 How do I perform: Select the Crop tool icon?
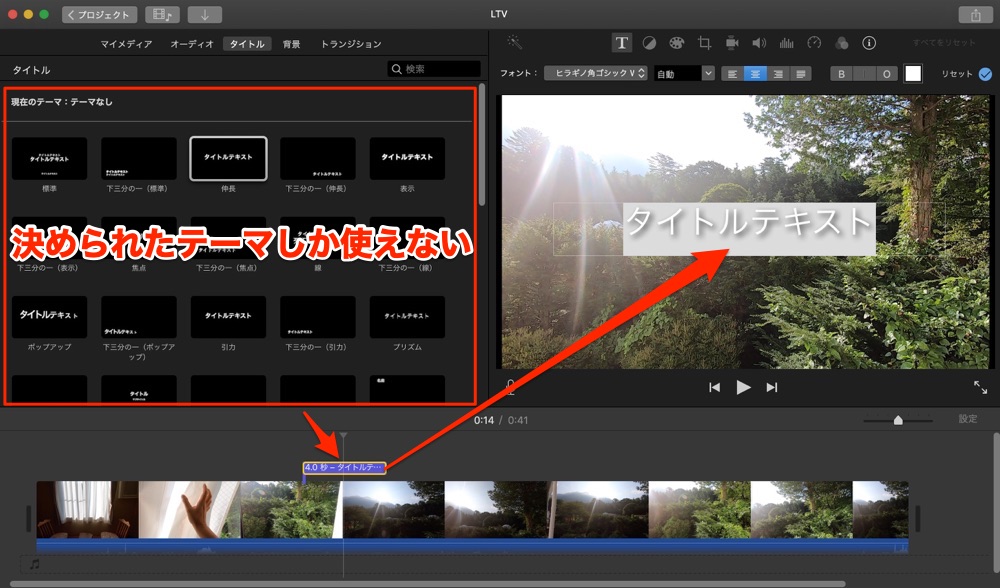[704, 43]
